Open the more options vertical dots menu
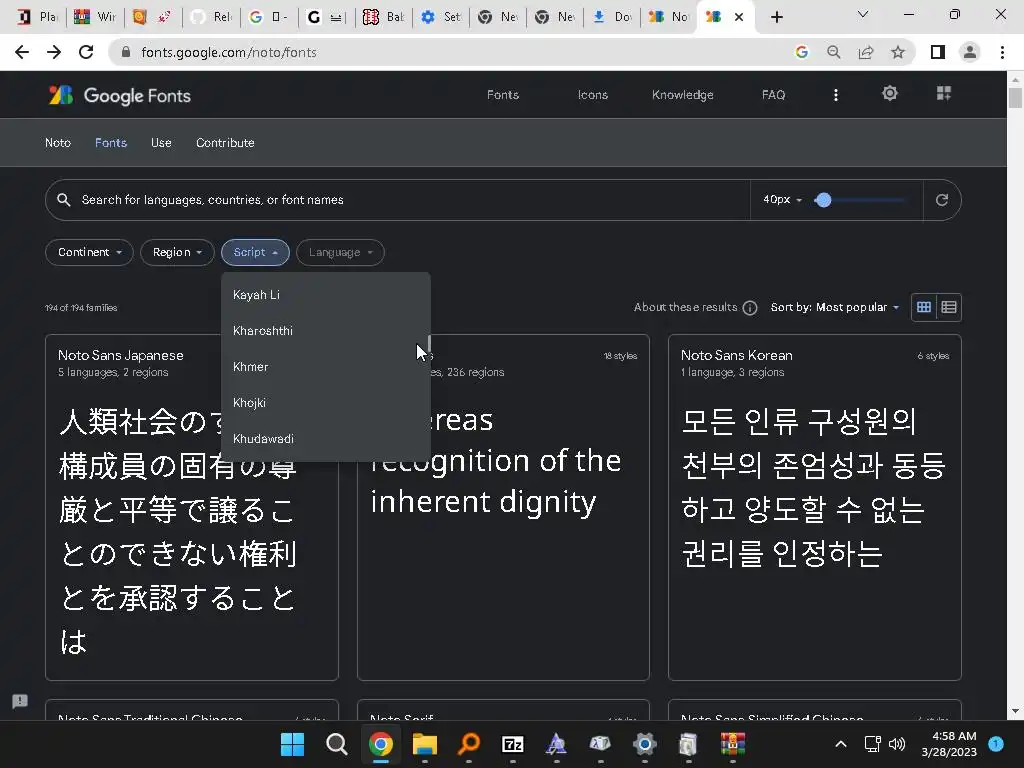 pos(835,95)
